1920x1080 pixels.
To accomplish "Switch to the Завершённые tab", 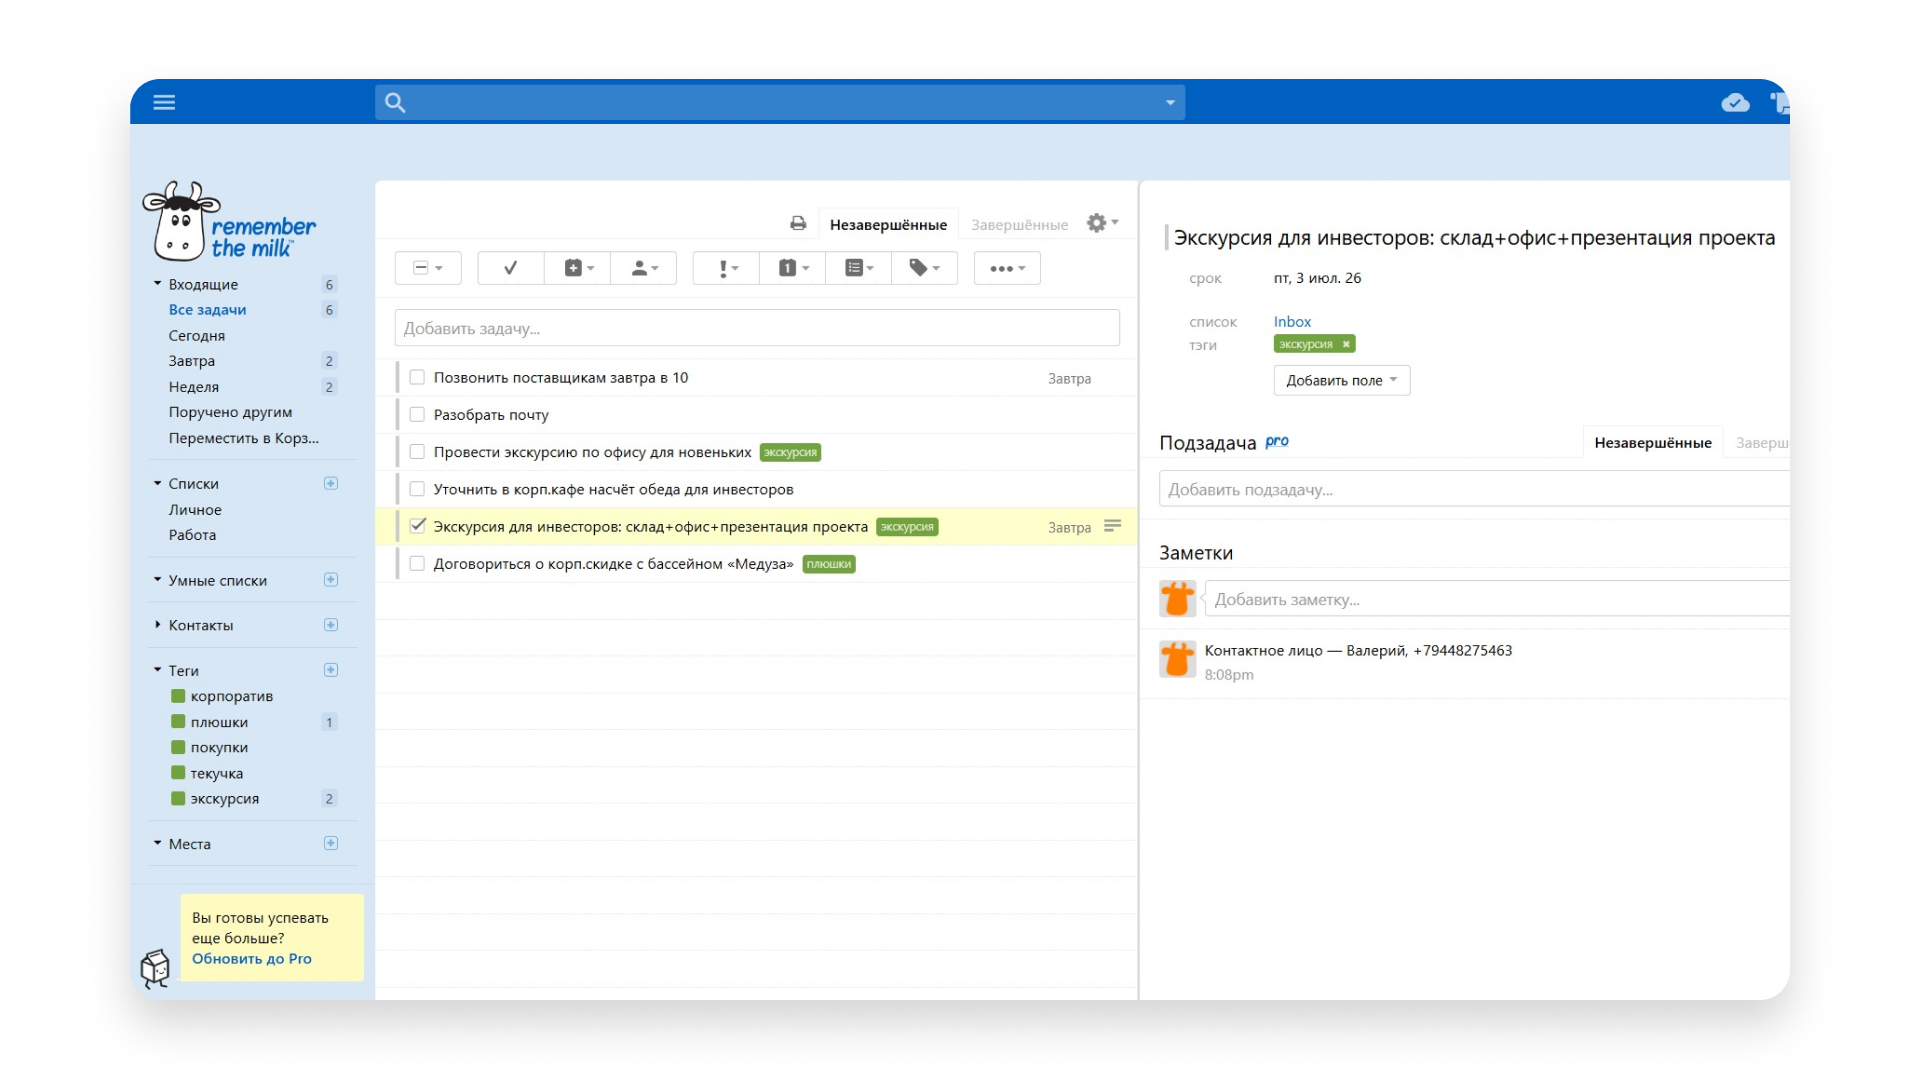I will point(1019,224).
